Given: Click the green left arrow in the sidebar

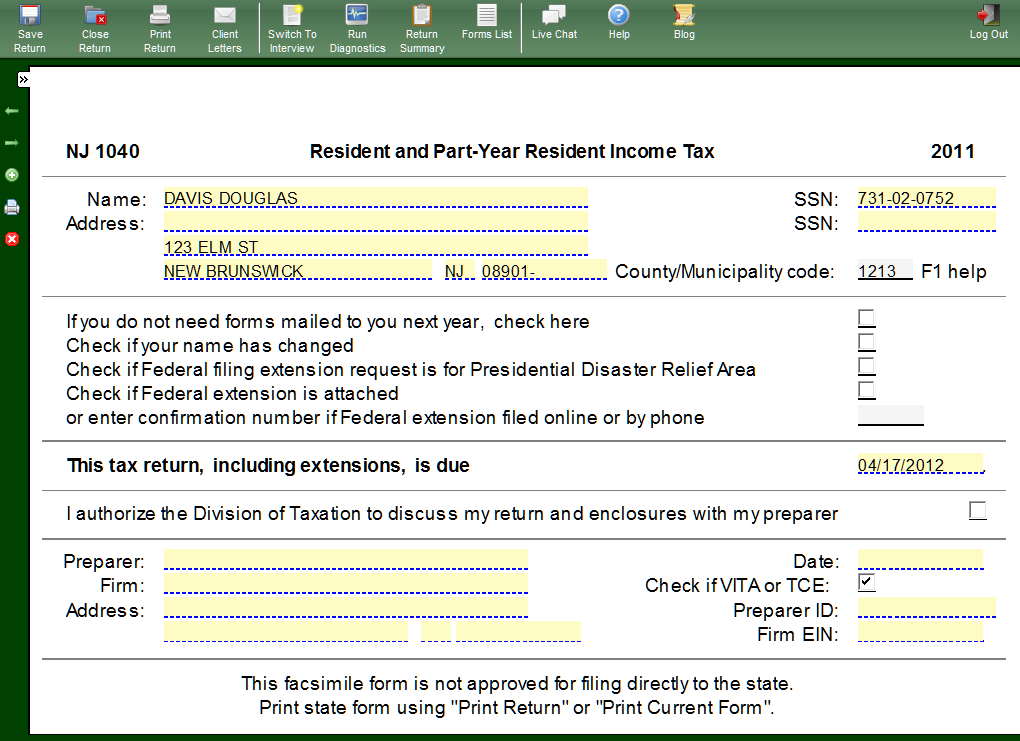Looking at the screenshot, I should coord(12,111).
